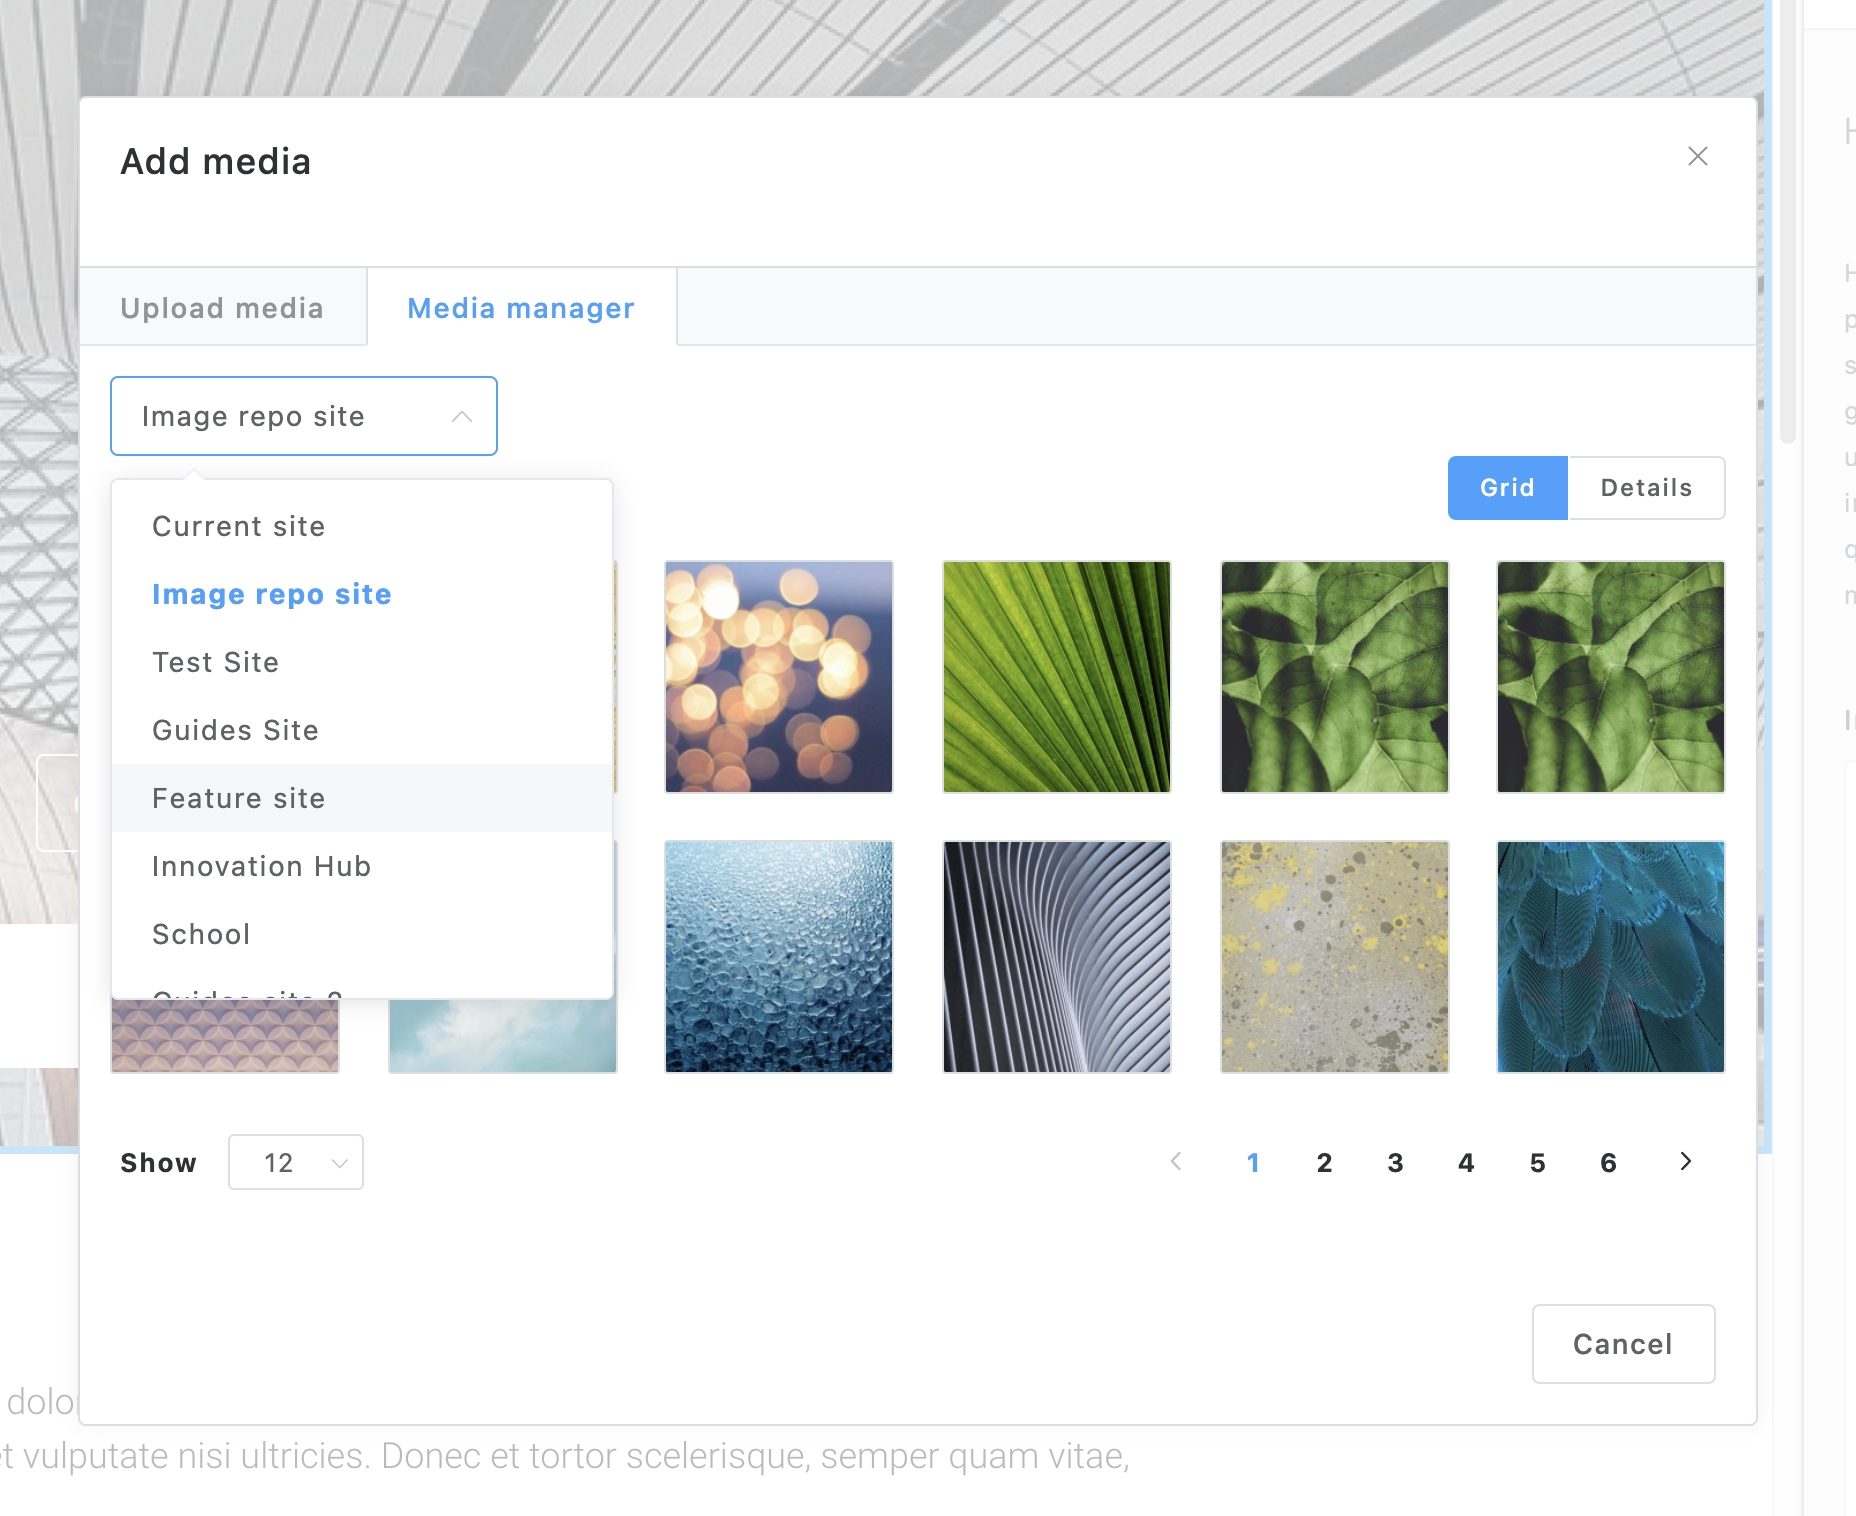Select Feature site option

click(x=239, y=798)
